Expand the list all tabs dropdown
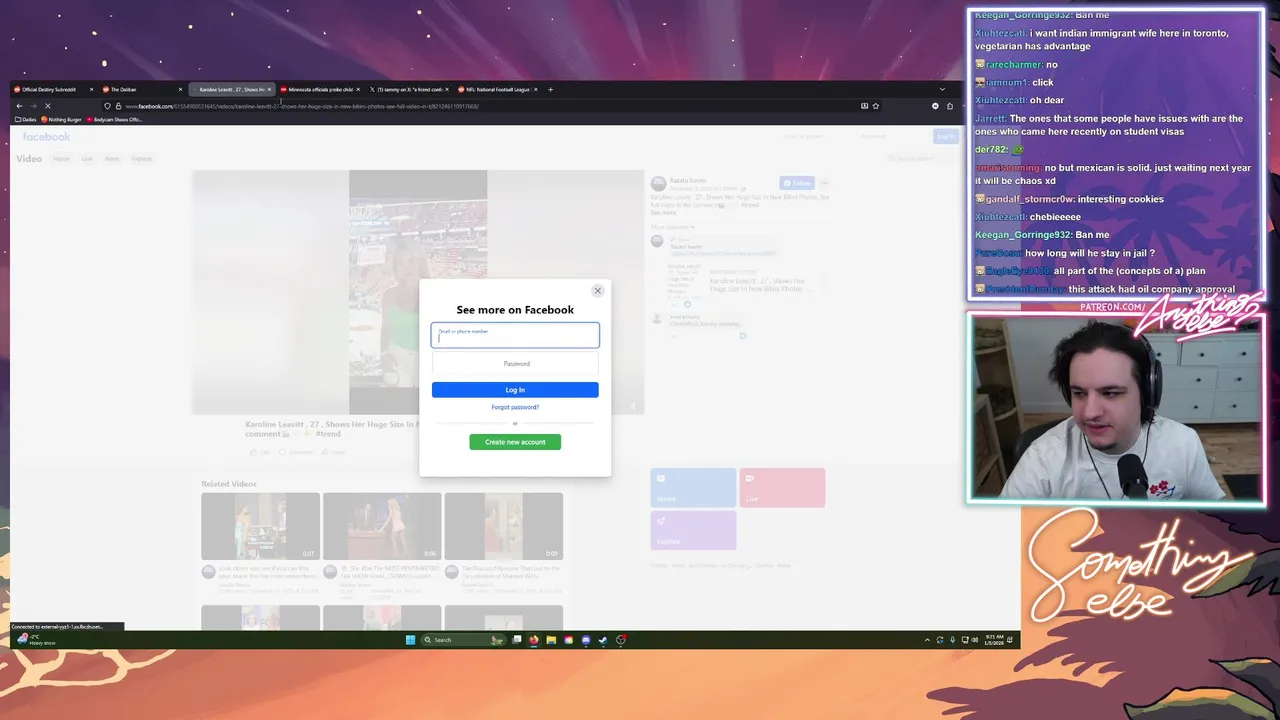 [941, 89]
